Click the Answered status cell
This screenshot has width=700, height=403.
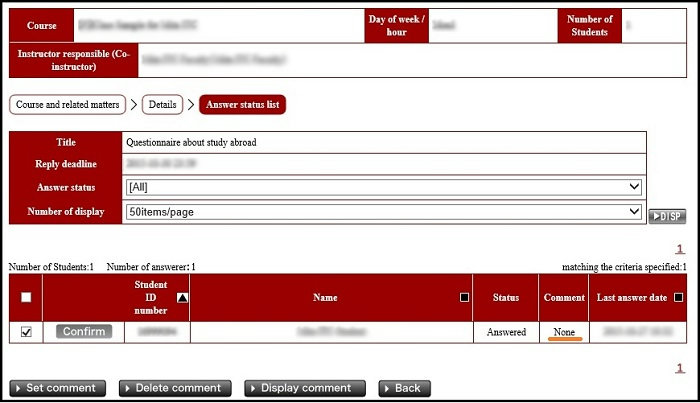(506, 332)
